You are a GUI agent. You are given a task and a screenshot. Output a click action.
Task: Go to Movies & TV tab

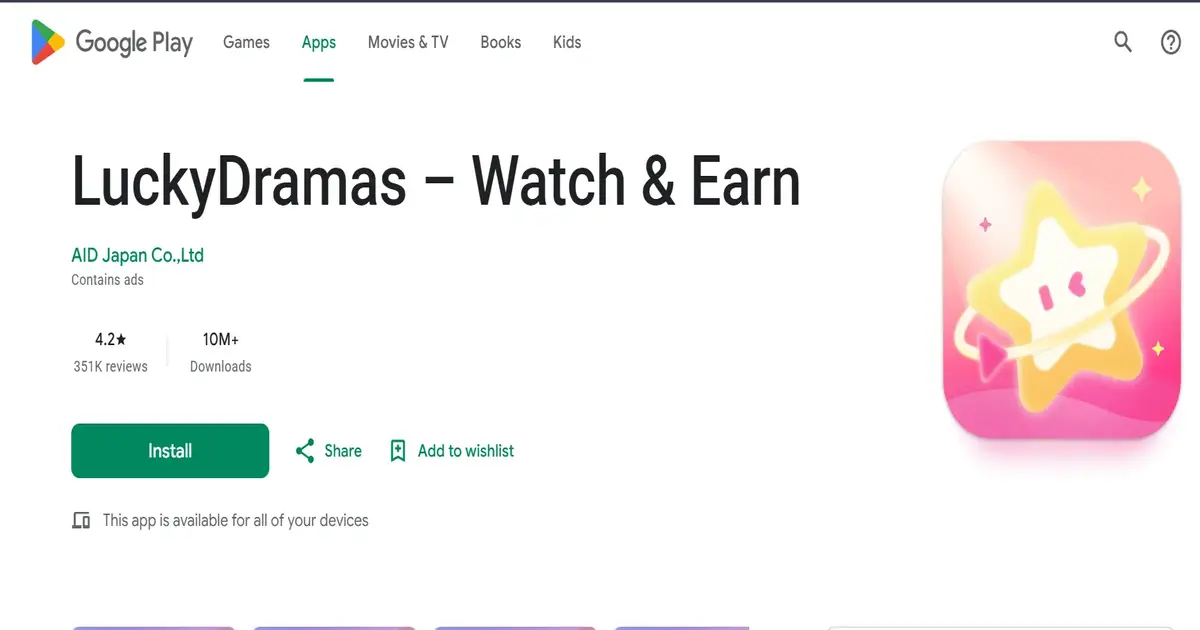(x=408, y=42)
